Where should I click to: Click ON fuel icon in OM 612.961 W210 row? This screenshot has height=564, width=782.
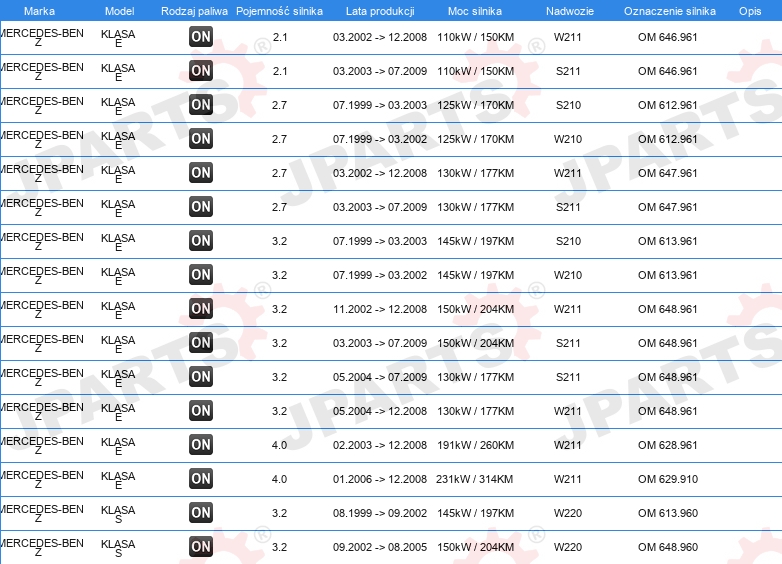(x=201, y=139)
